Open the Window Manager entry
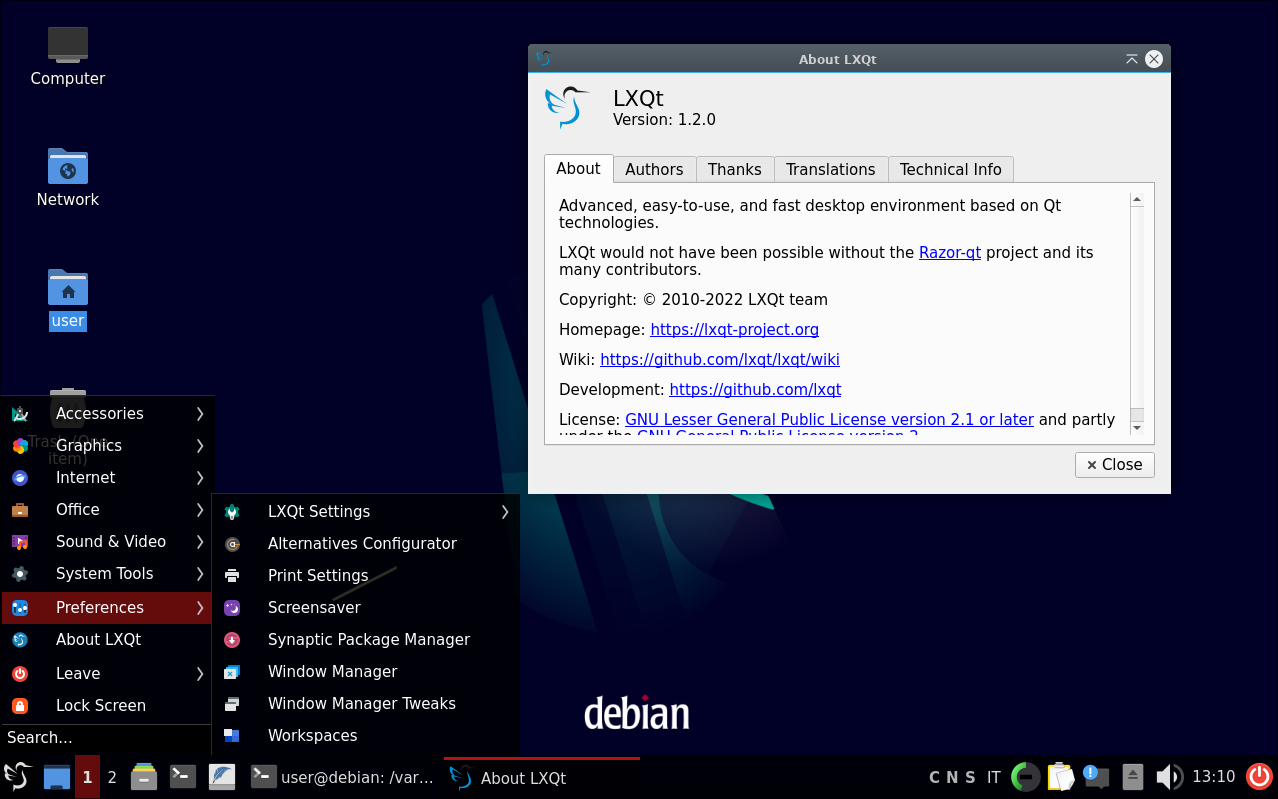This screenshot has width=1278, height=799. [366, 672]
